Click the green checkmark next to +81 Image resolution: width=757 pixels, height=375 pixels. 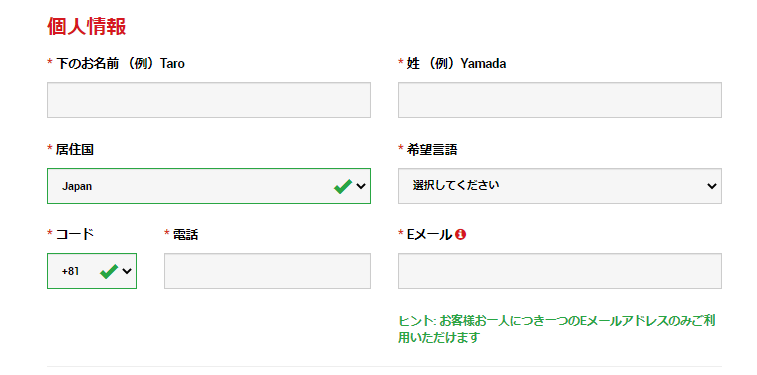109,272
